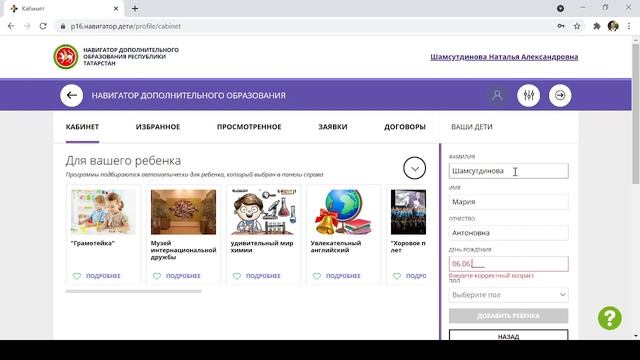Viewport: 640px width, 360px height.
Task: Click the НАЗАД button
Action: 509,335
